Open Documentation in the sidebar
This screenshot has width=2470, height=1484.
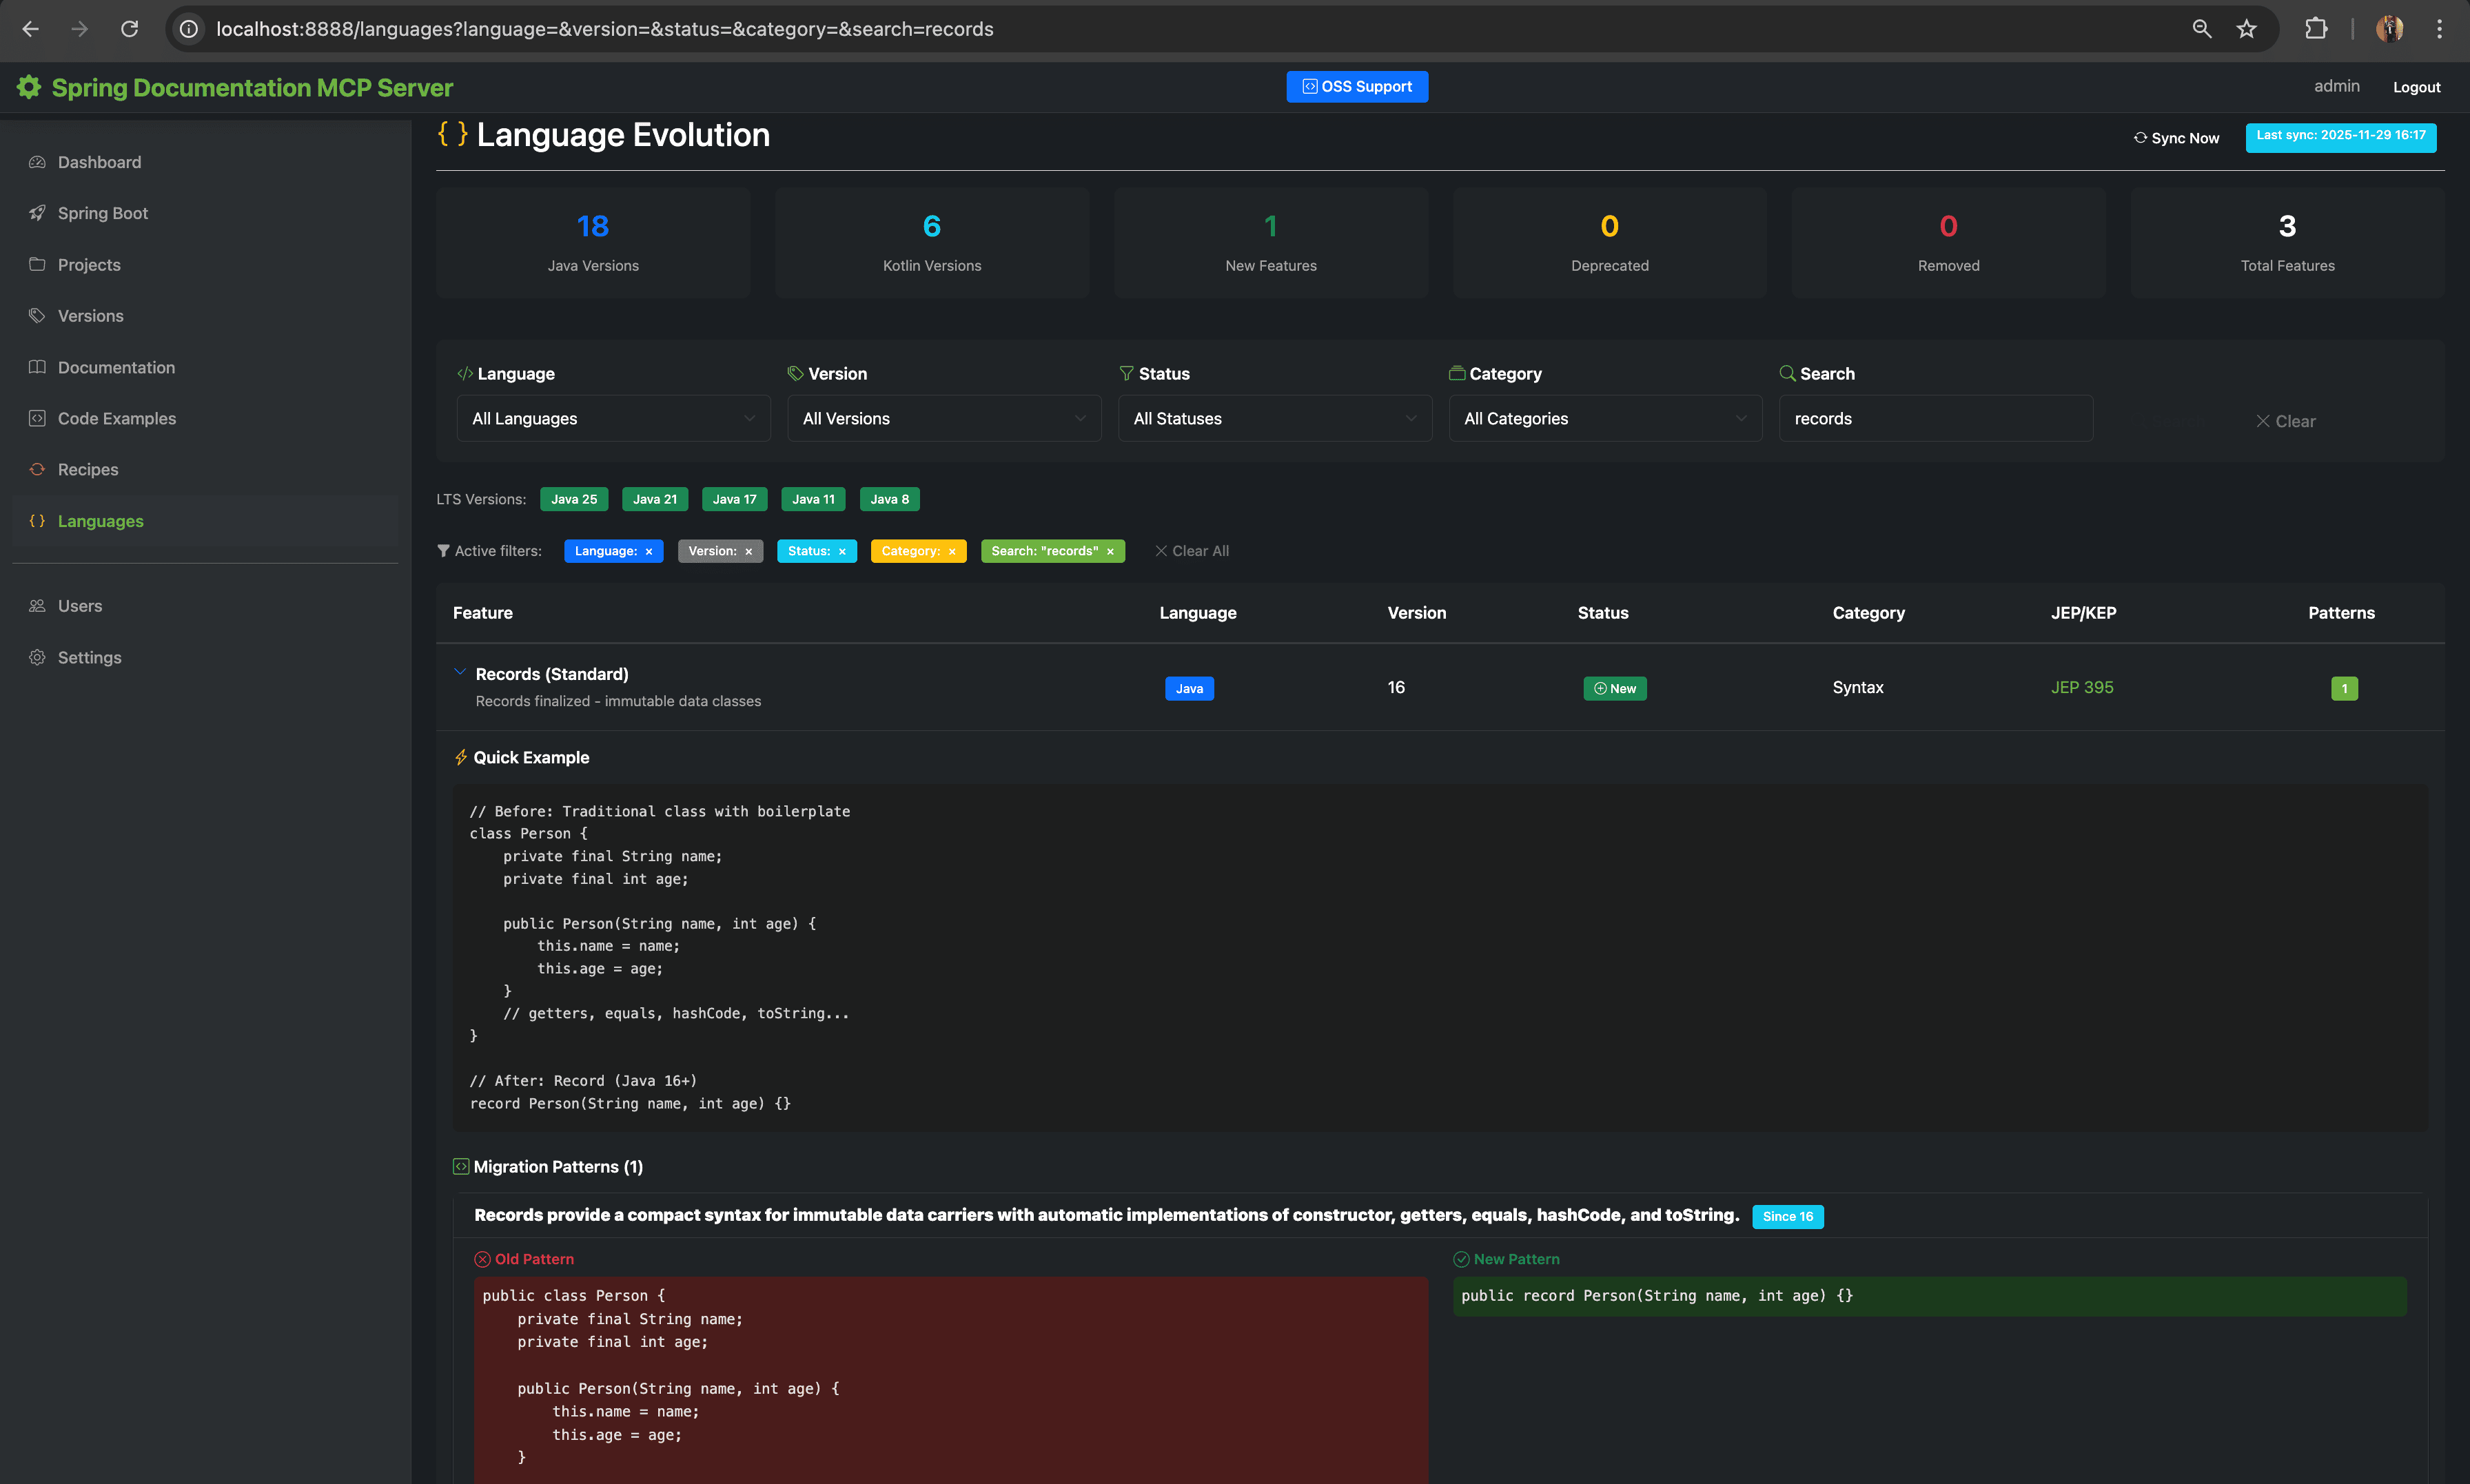tap(116, 367)
